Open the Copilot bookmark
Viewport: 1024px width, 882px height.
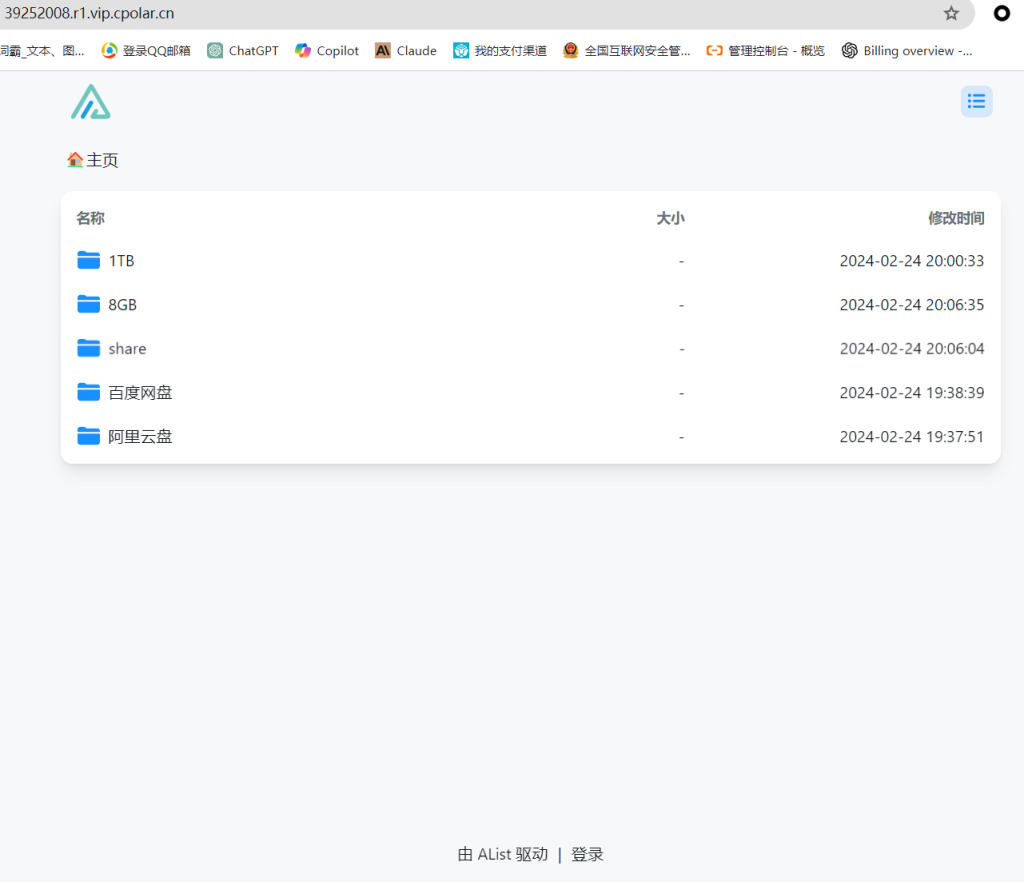[327, 51]
